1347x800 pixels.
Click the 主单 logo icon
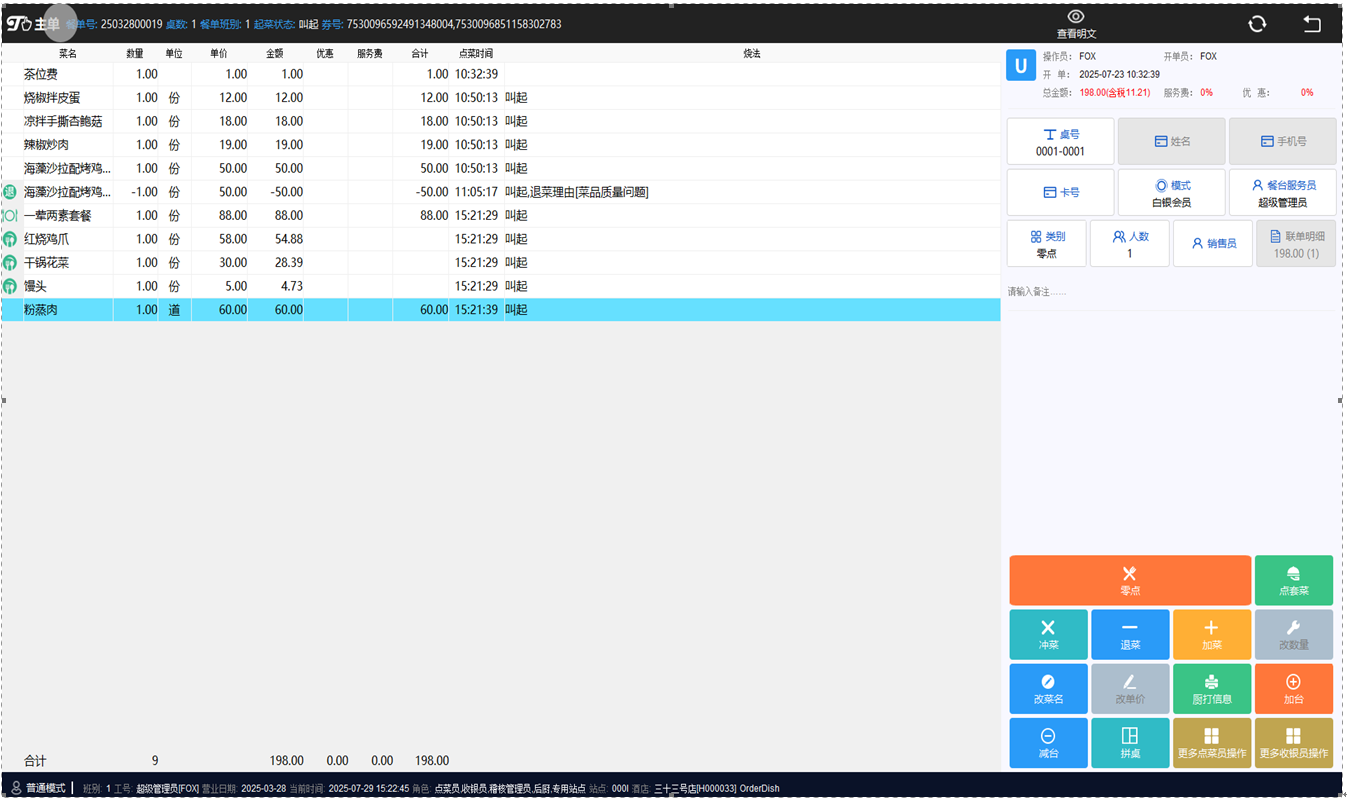18,23
